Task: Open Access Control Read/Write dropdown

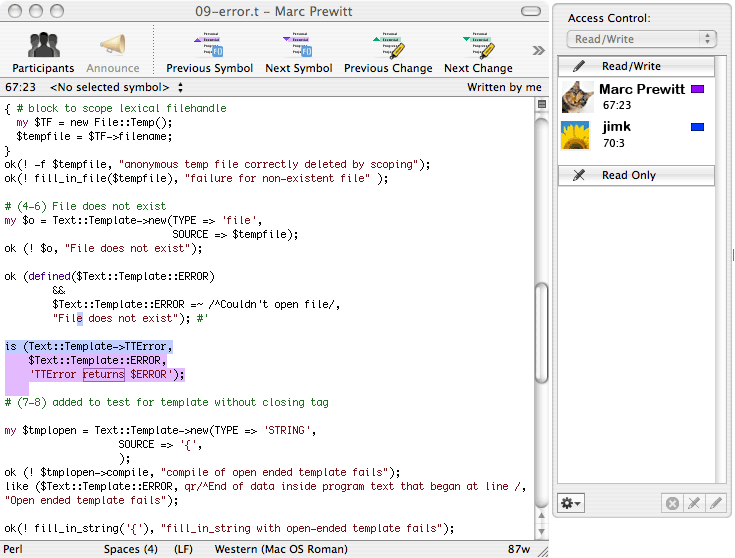Action: pyautogui.click(x=641, y=39)
